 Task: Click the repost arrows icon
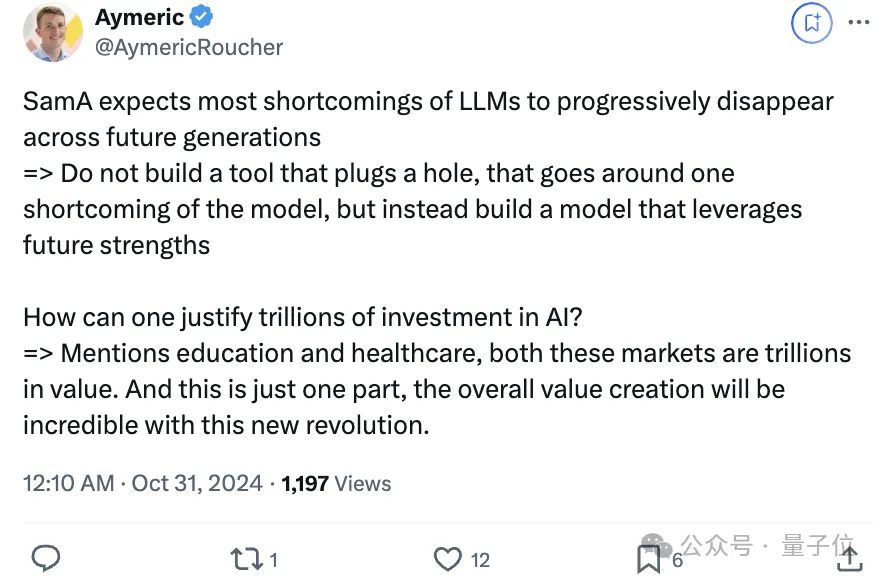pos(246,559)
